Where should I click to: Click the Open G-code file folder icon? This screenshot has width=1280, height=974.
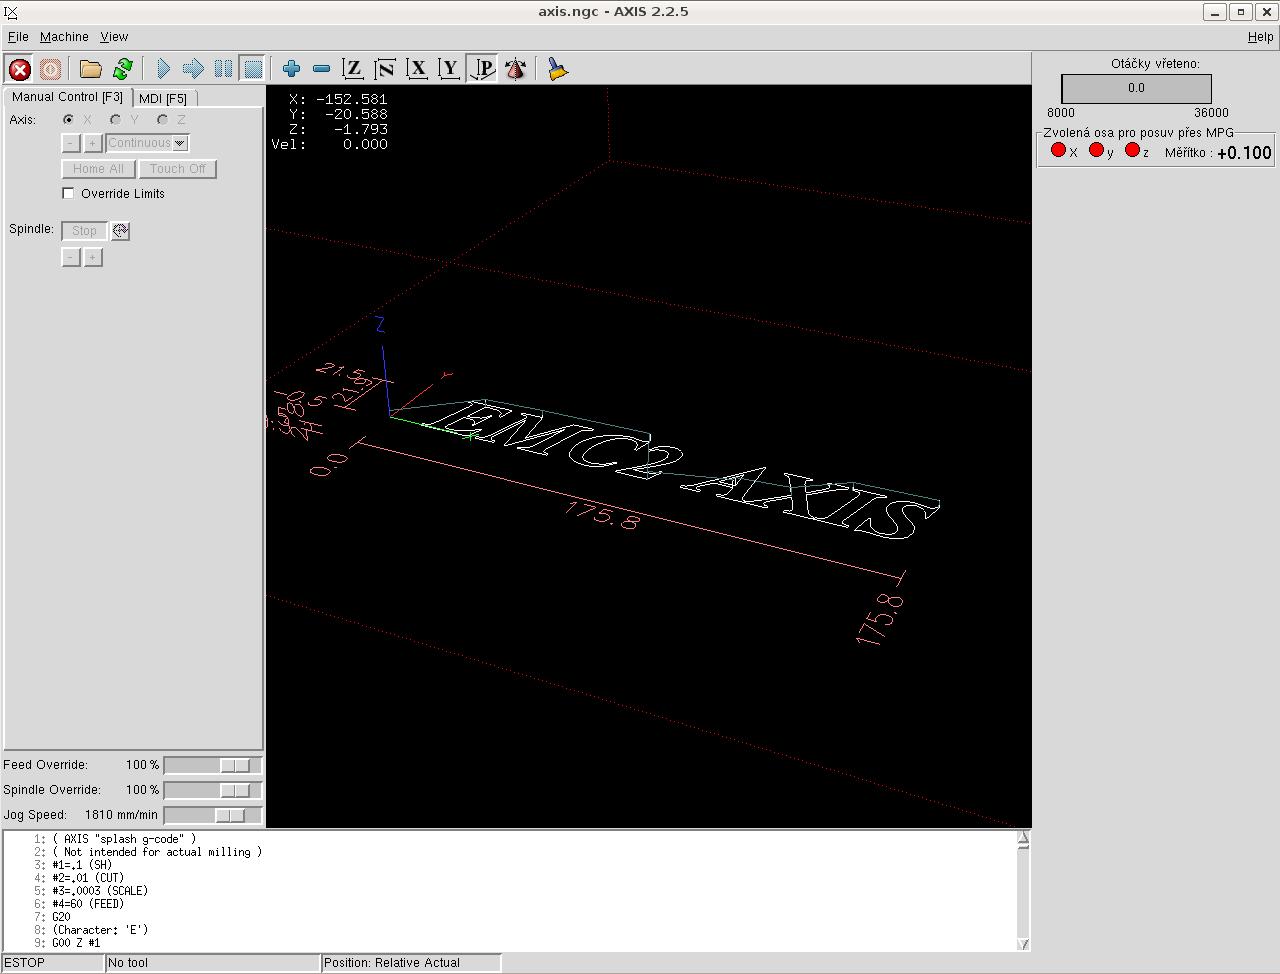click(91, 69)
